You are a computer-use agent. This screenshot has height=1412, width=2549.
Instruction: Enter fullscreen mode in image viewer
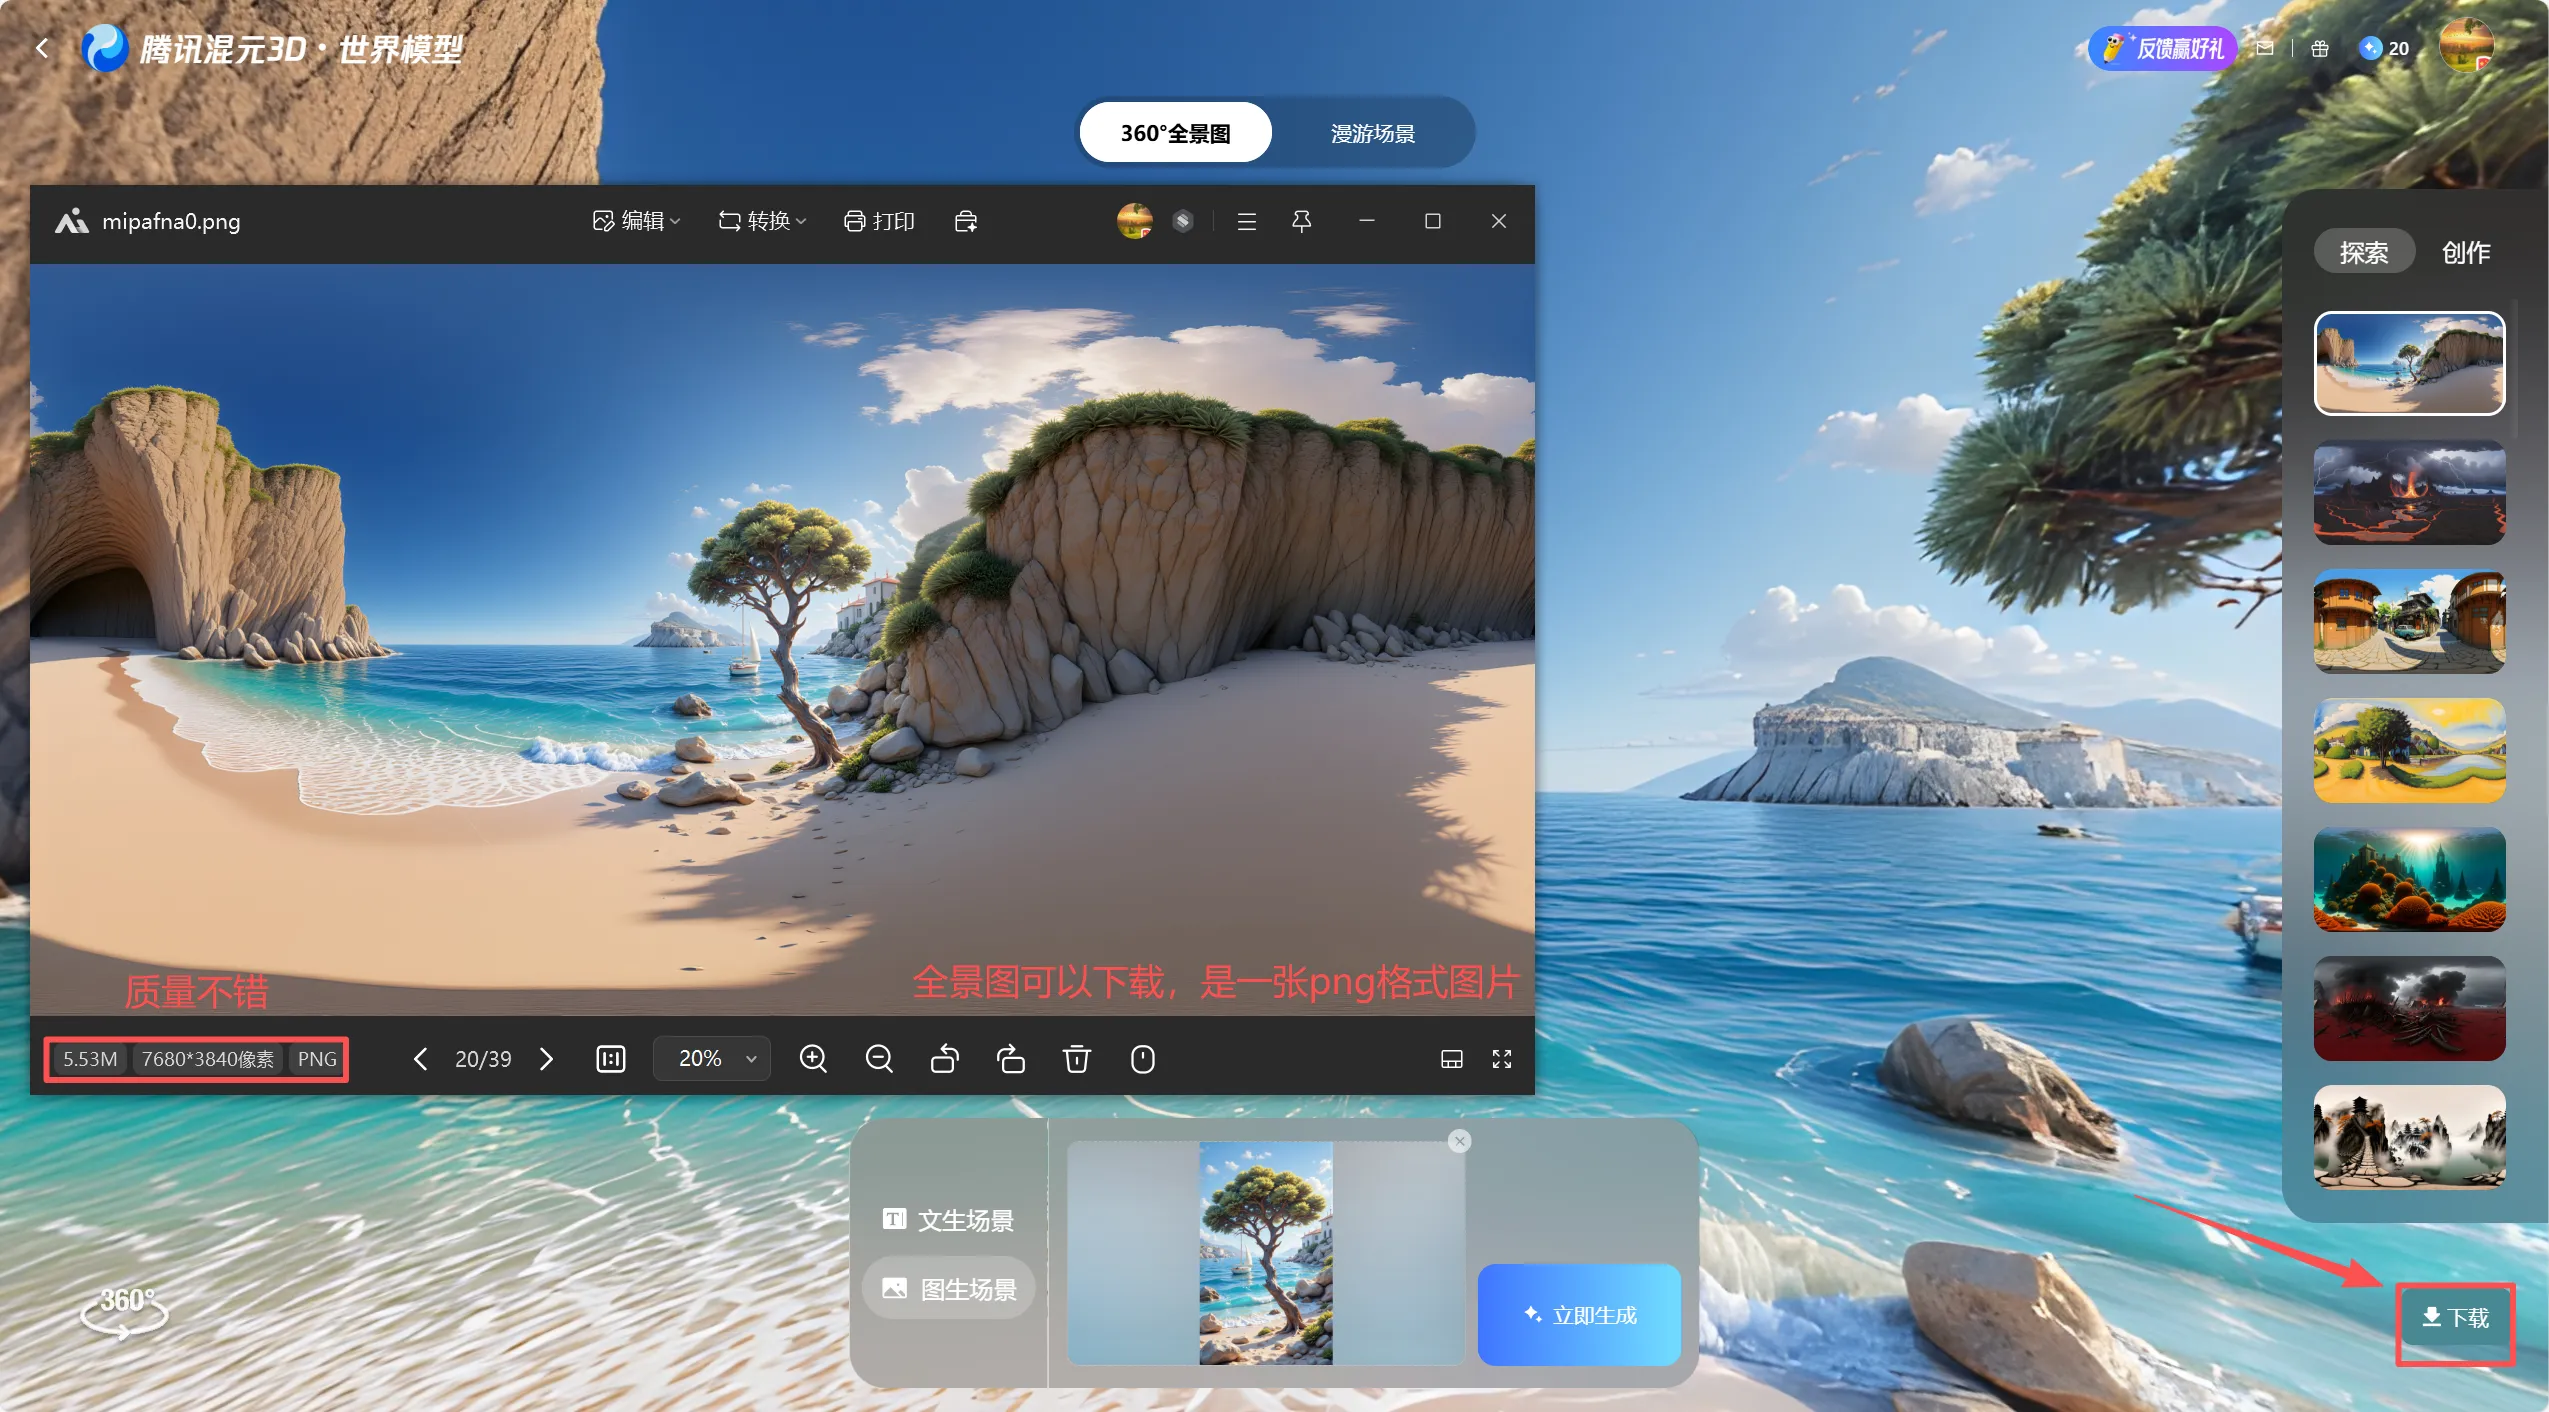(x=1501, y=1058)
